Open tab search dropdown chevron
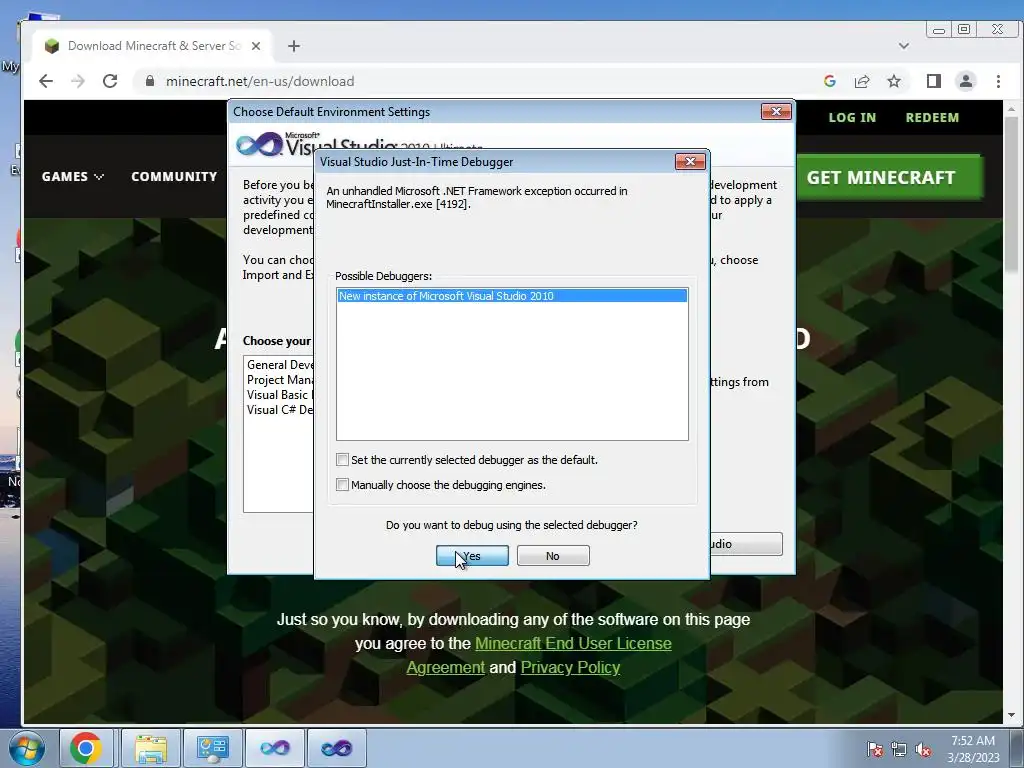 [904, 46]
